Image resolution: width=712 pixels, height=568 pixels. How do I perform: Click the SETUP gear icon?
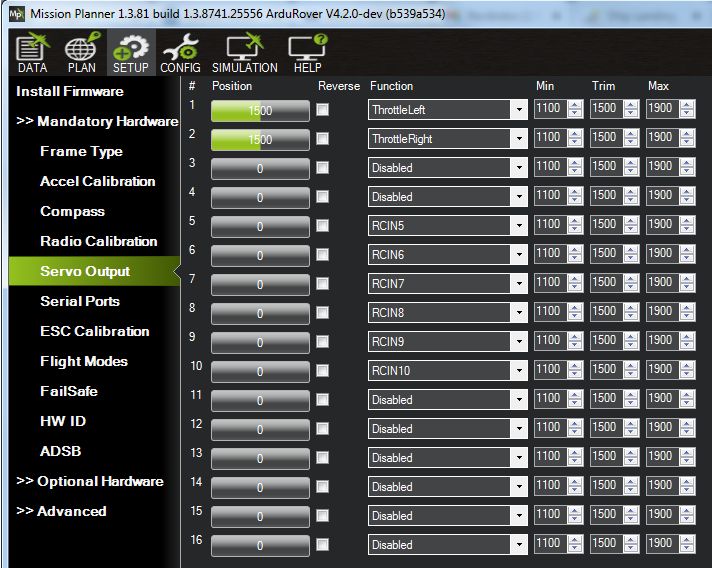pos(130,54)
